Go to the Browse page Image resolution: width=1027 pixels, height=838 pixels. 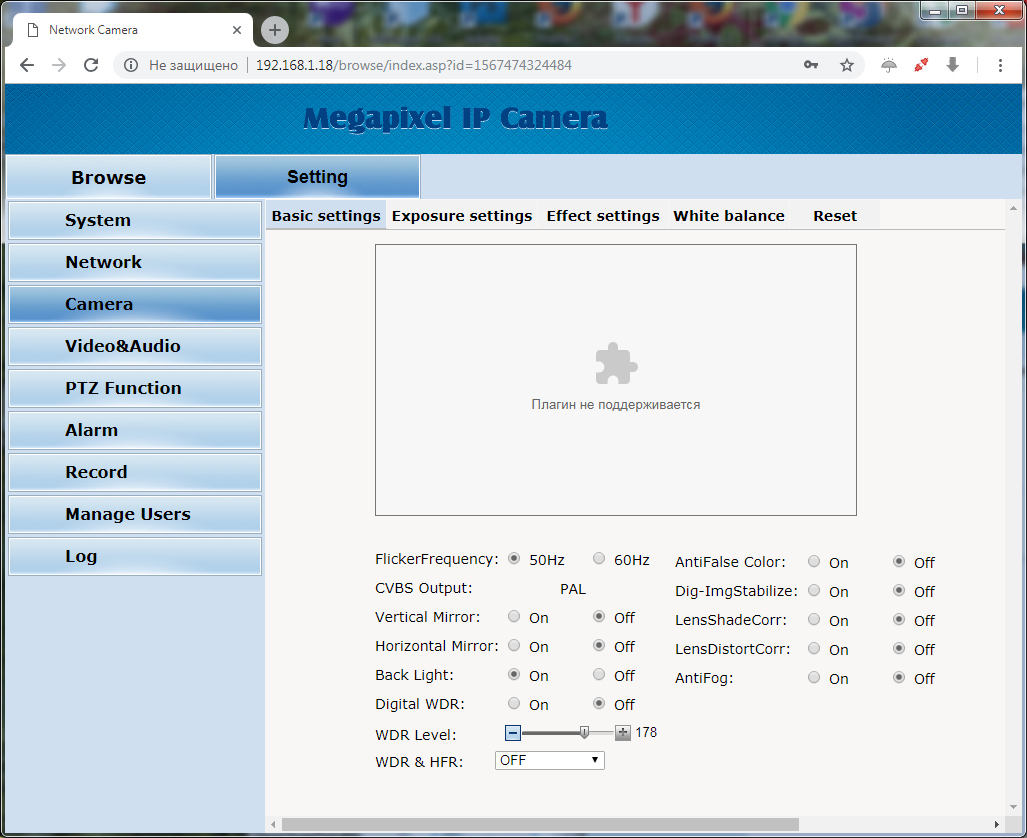108,178
